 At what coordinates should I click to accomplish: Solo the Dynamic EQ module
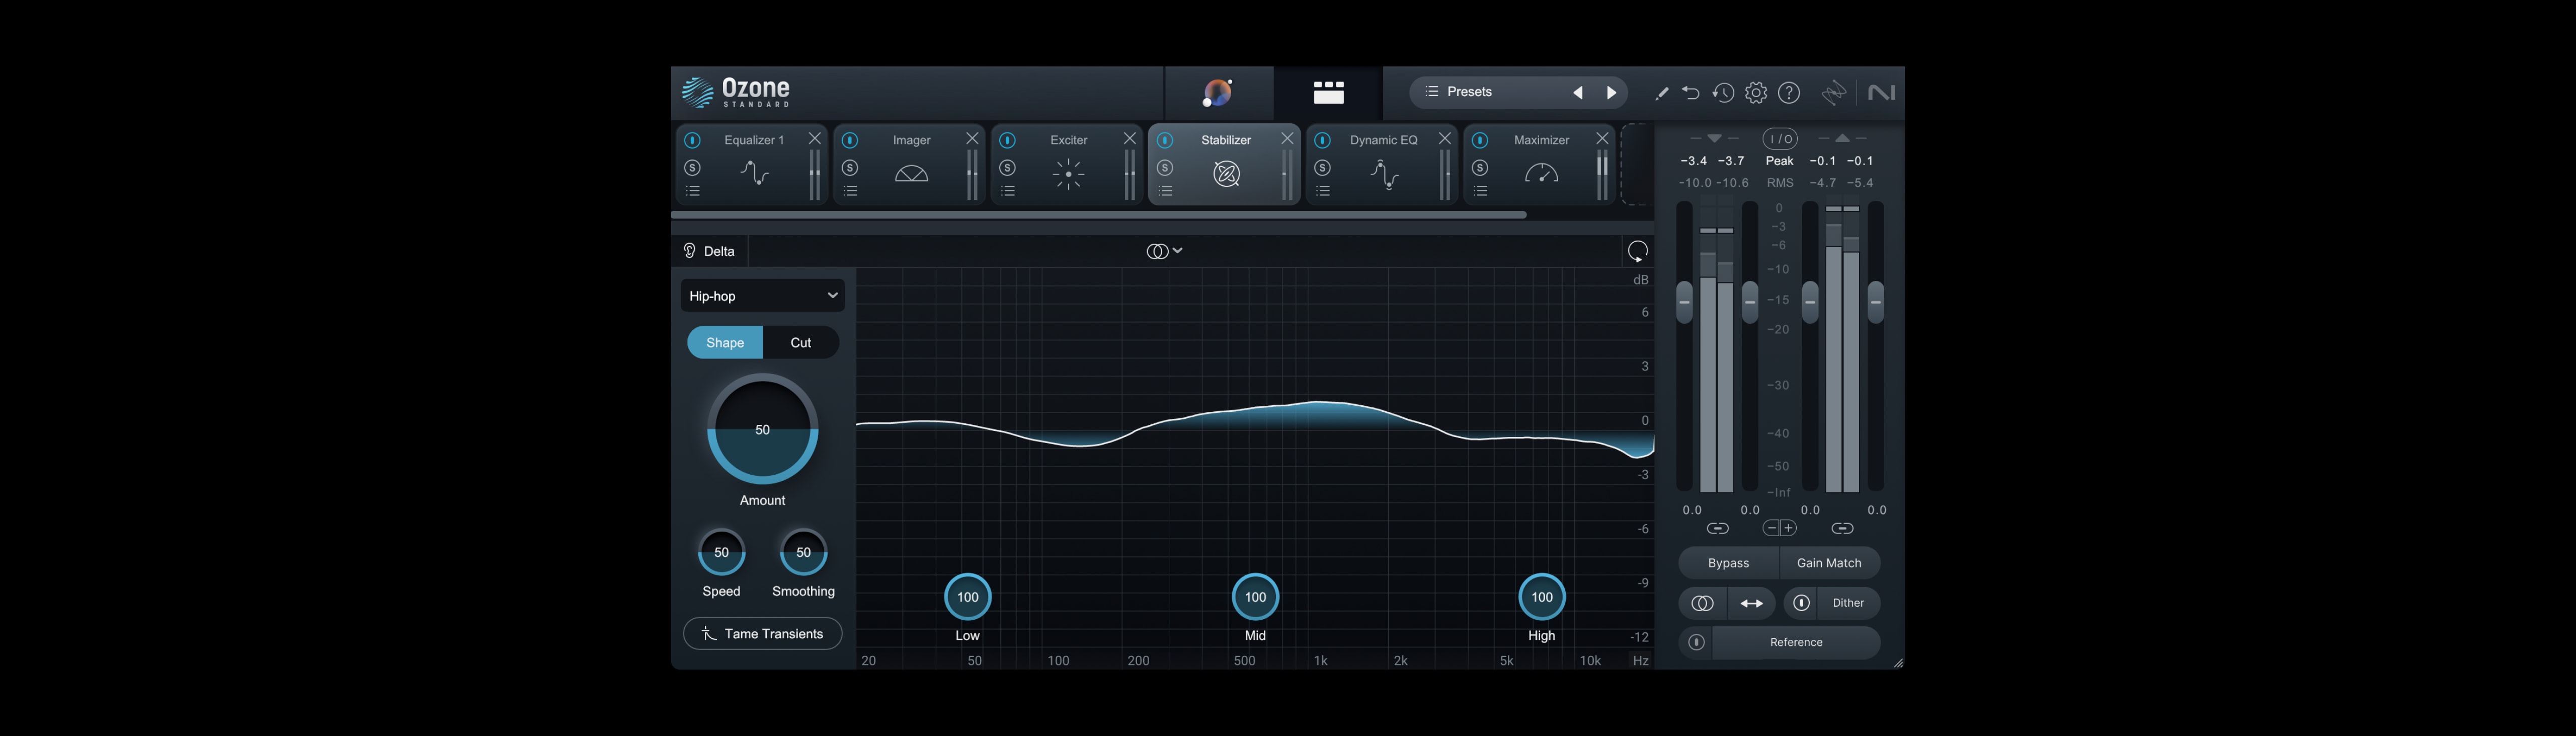(1322, 167)
